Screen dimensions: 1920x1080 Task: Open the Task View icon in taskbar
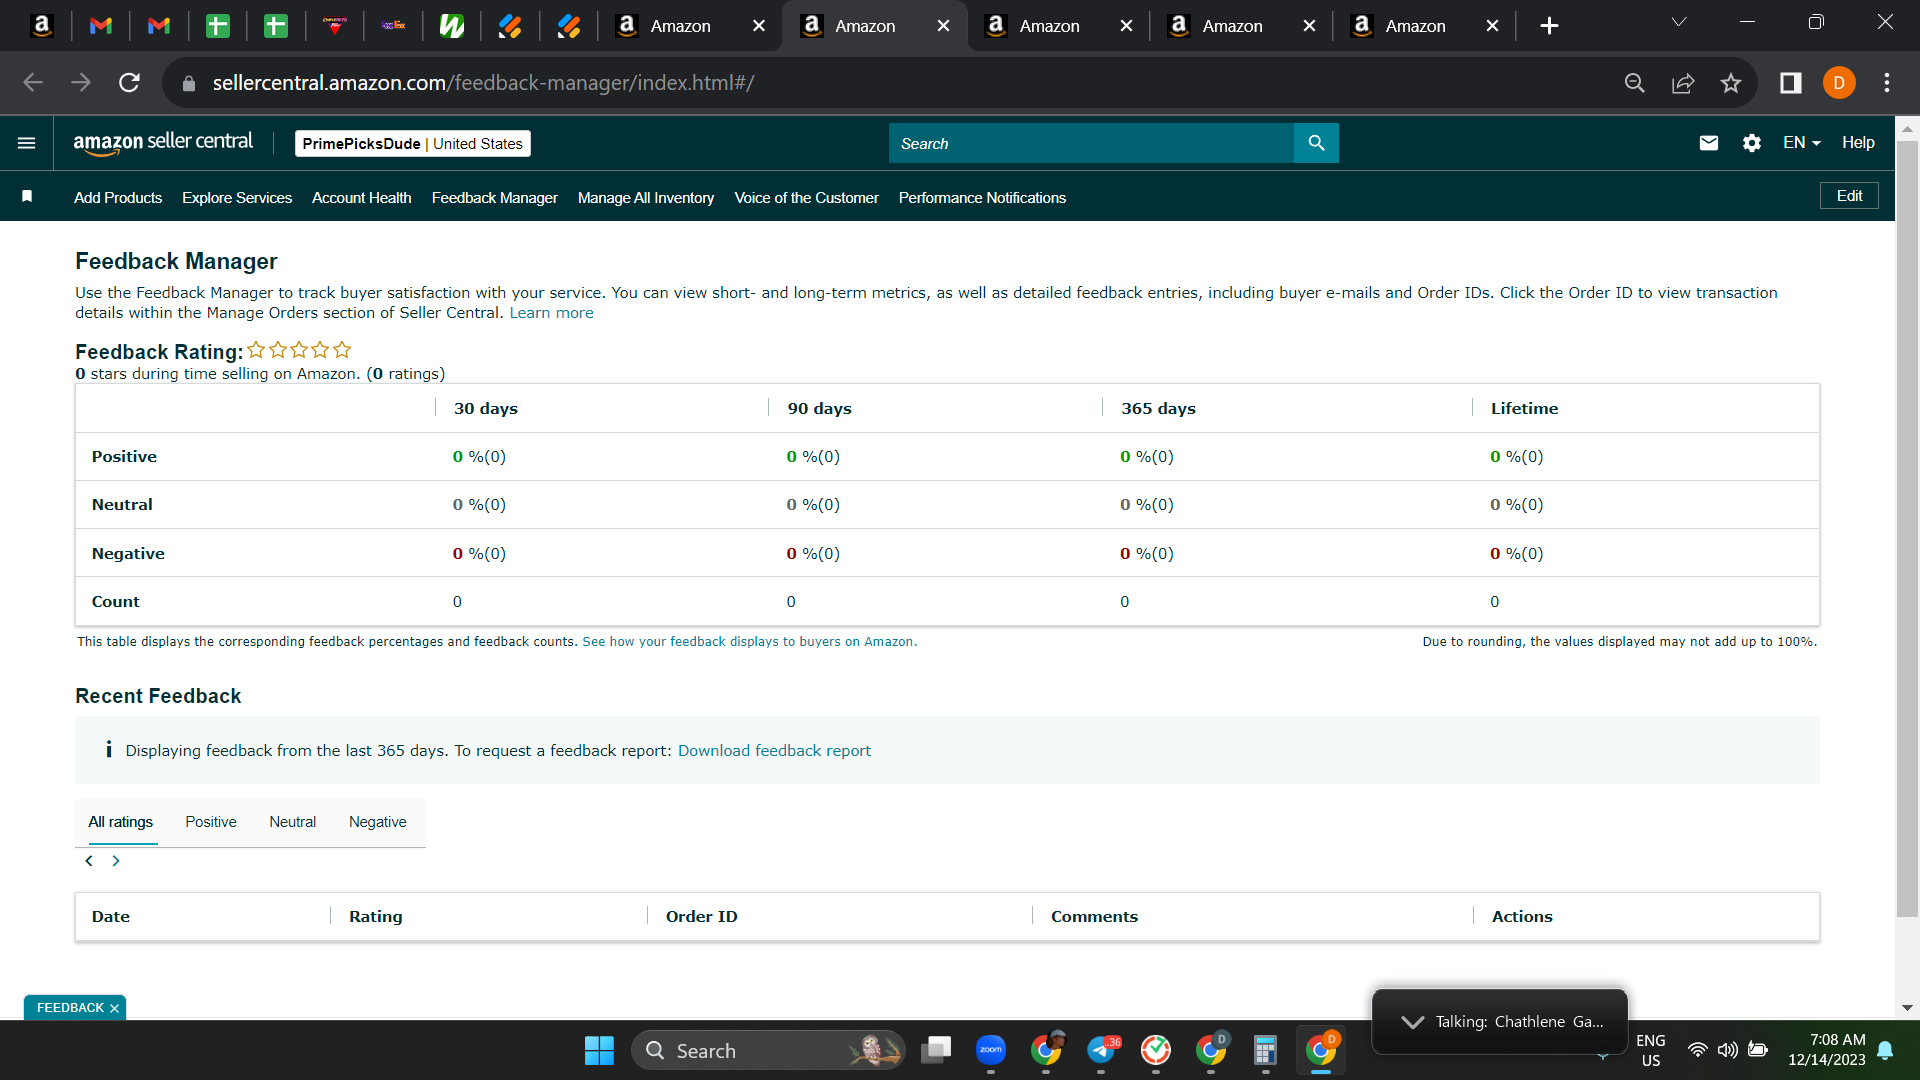click(x=936, y=1050)
